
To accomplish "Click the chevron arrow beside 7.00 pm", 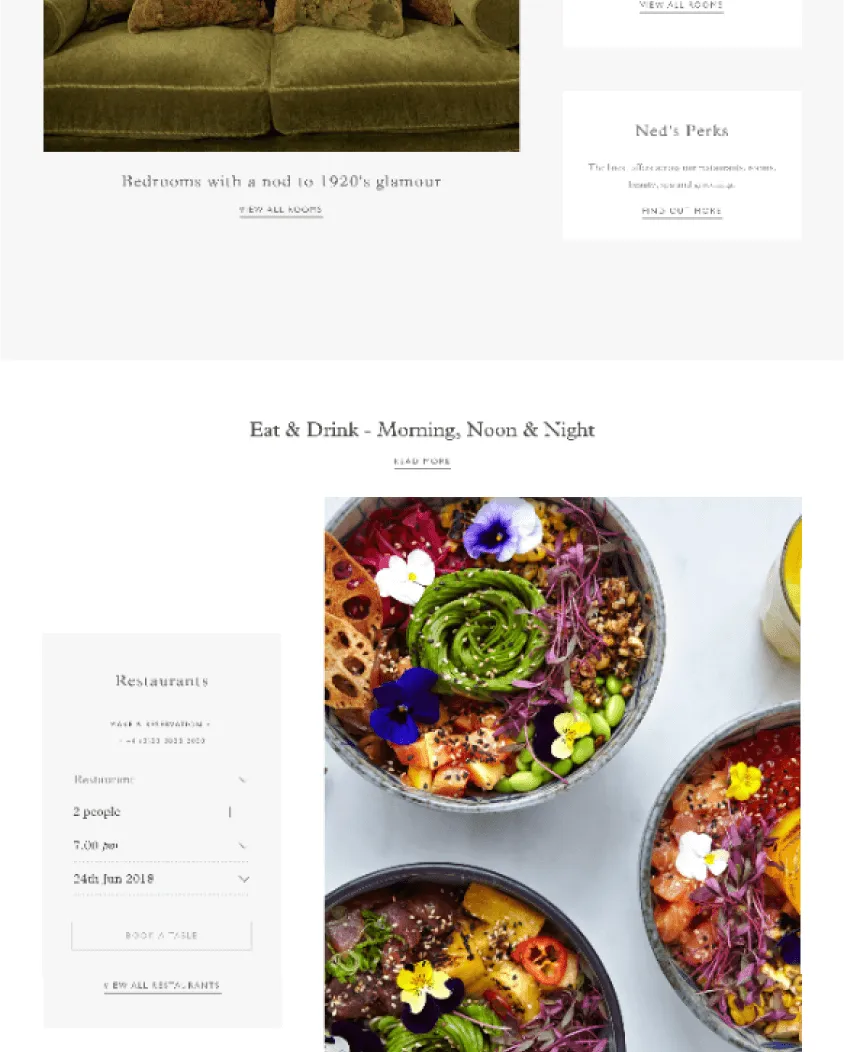I will pyautogui.click(x=243, y=845).
